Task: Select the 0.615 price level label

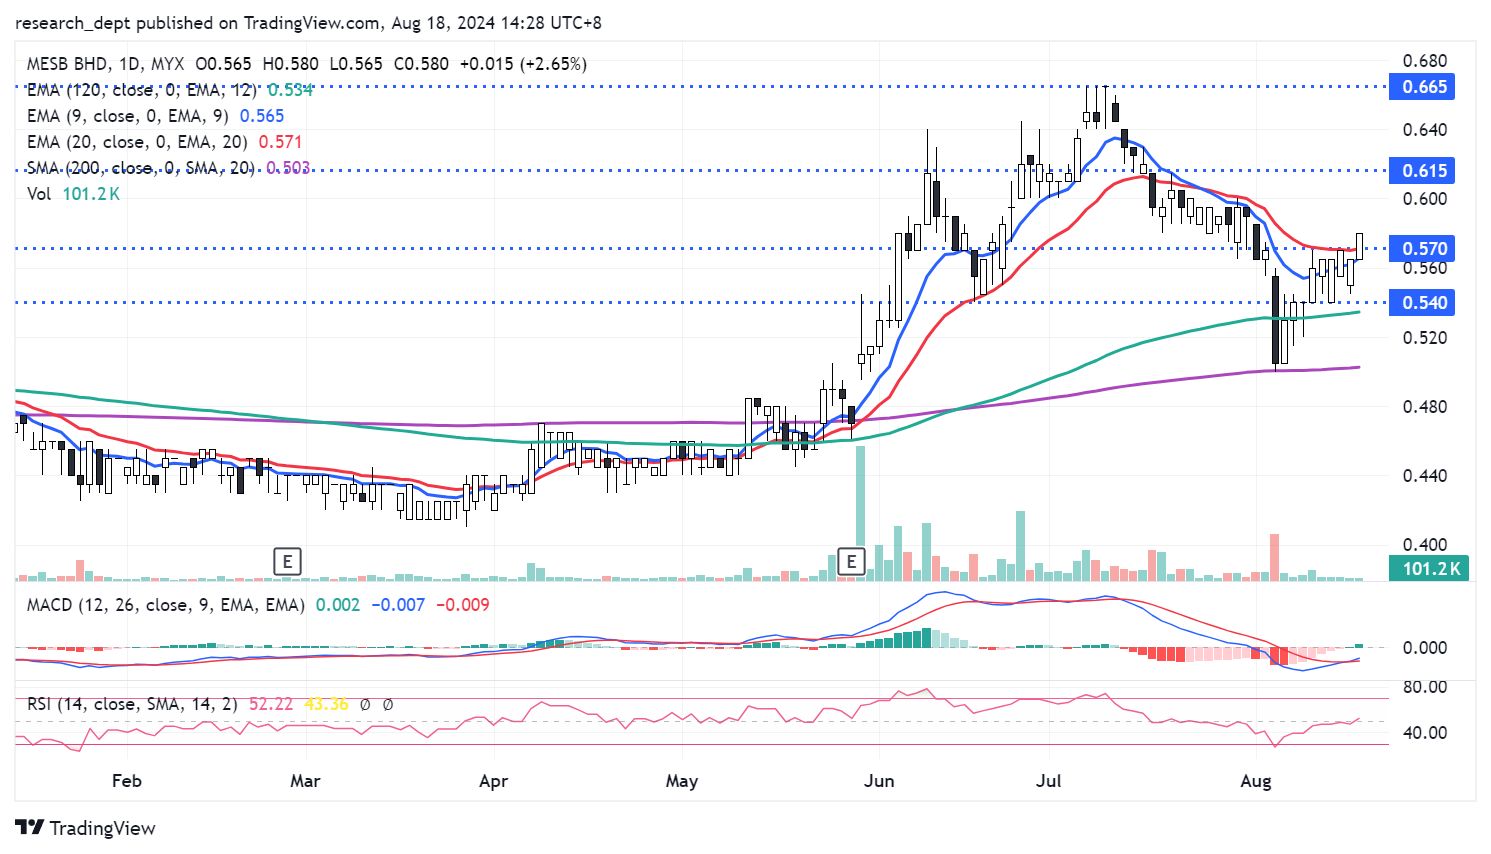Action: (1423, 170)
